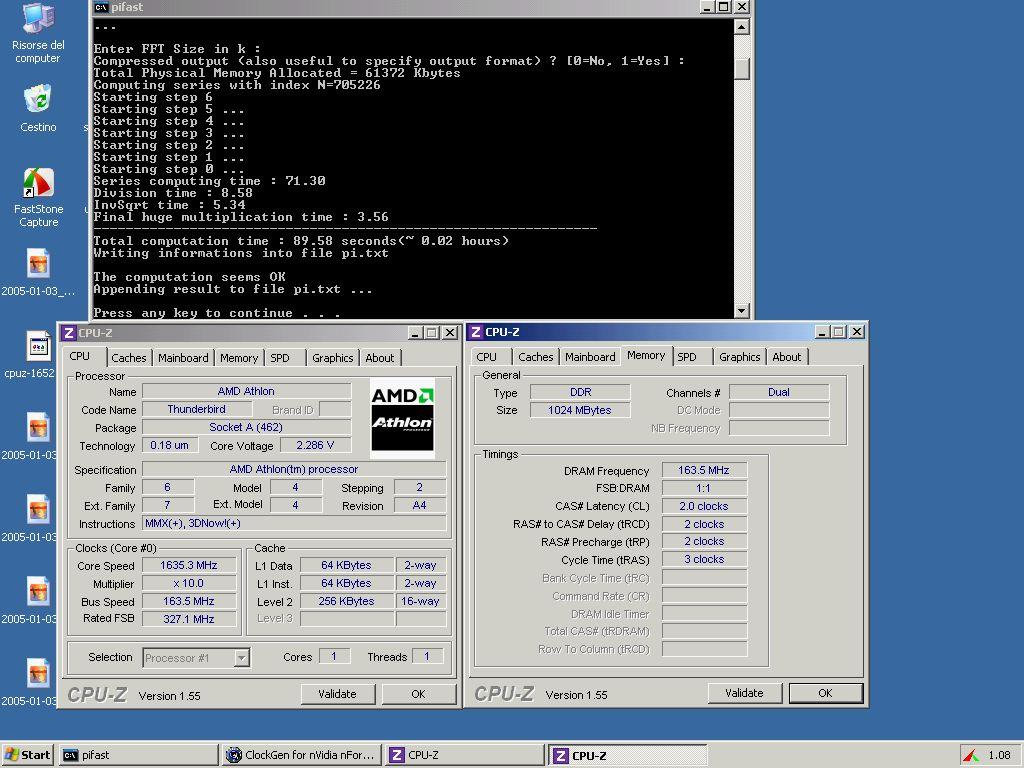This screenshot has height=768, width=1024.
Task: Click OK in the right CPU-Z window
Action: 825,693
